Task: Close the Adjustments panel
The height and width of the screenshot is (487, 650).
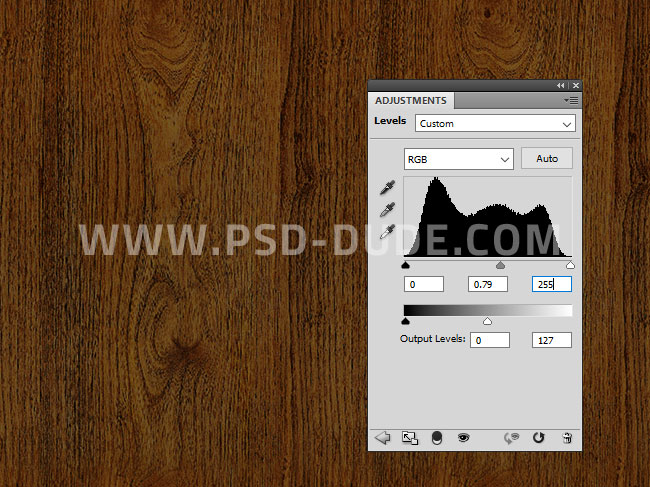Action: point(576,85)
